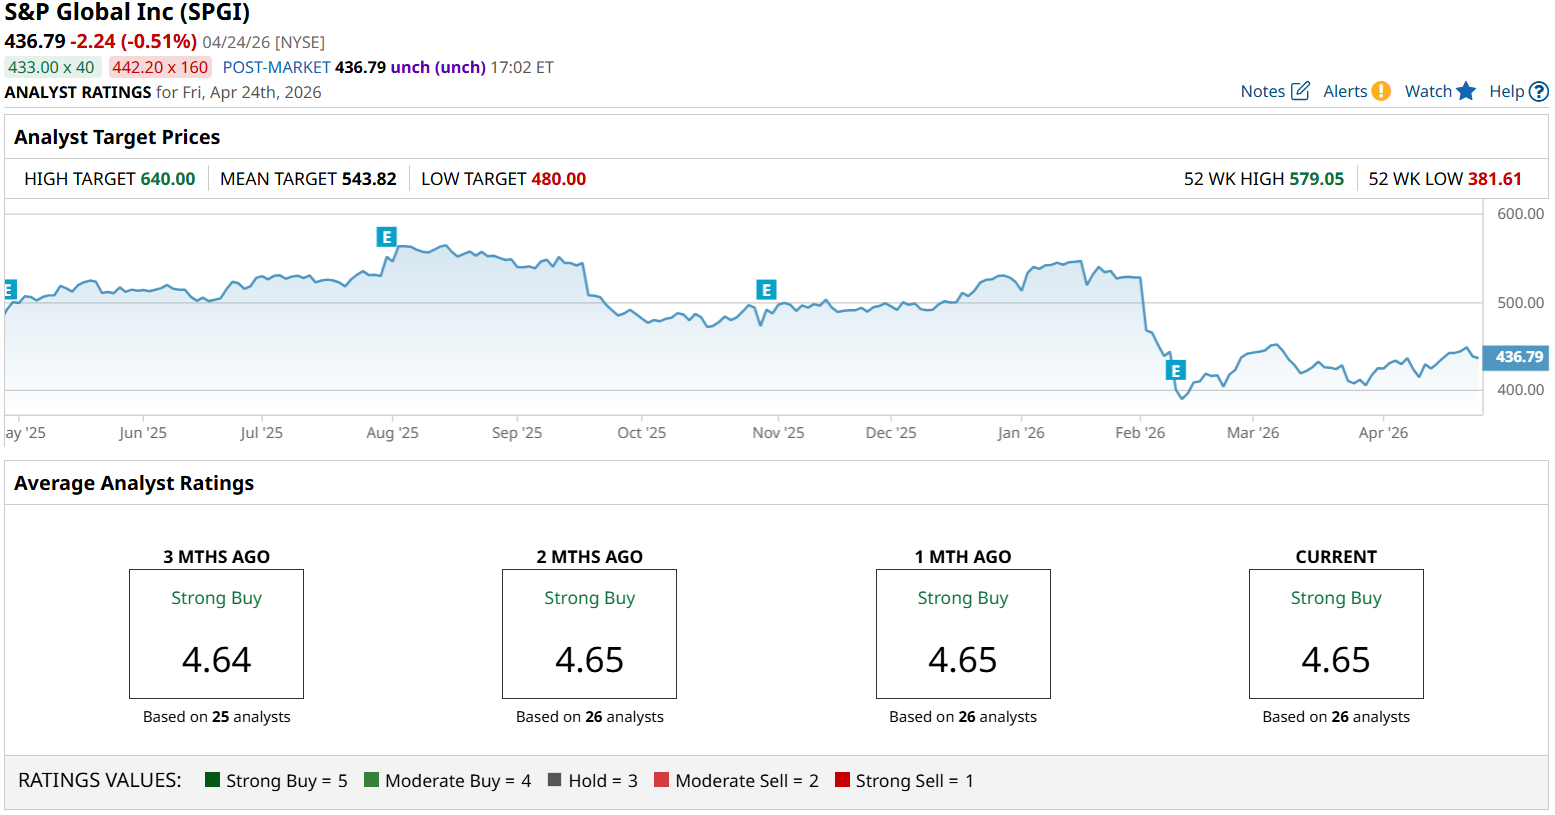Select the earnings marker at chart's left edge
Screen dimensions: 1555x815
click(x=10, y=290)
